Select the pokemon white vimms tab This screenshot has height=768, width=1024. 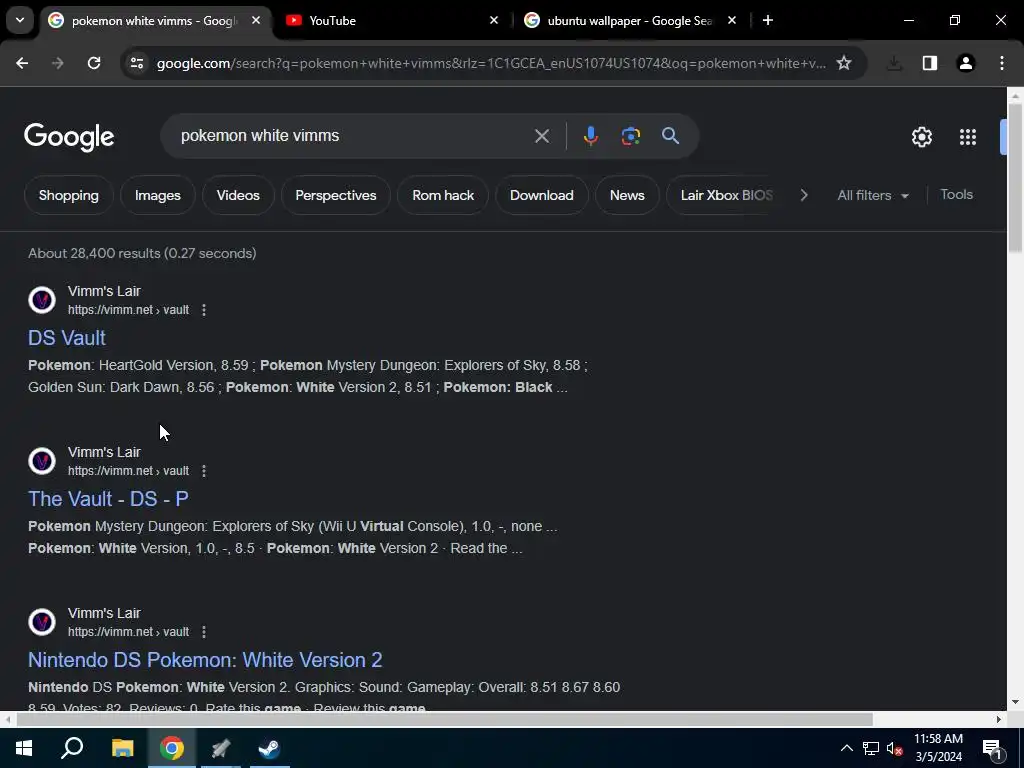[x=154, y=20]
